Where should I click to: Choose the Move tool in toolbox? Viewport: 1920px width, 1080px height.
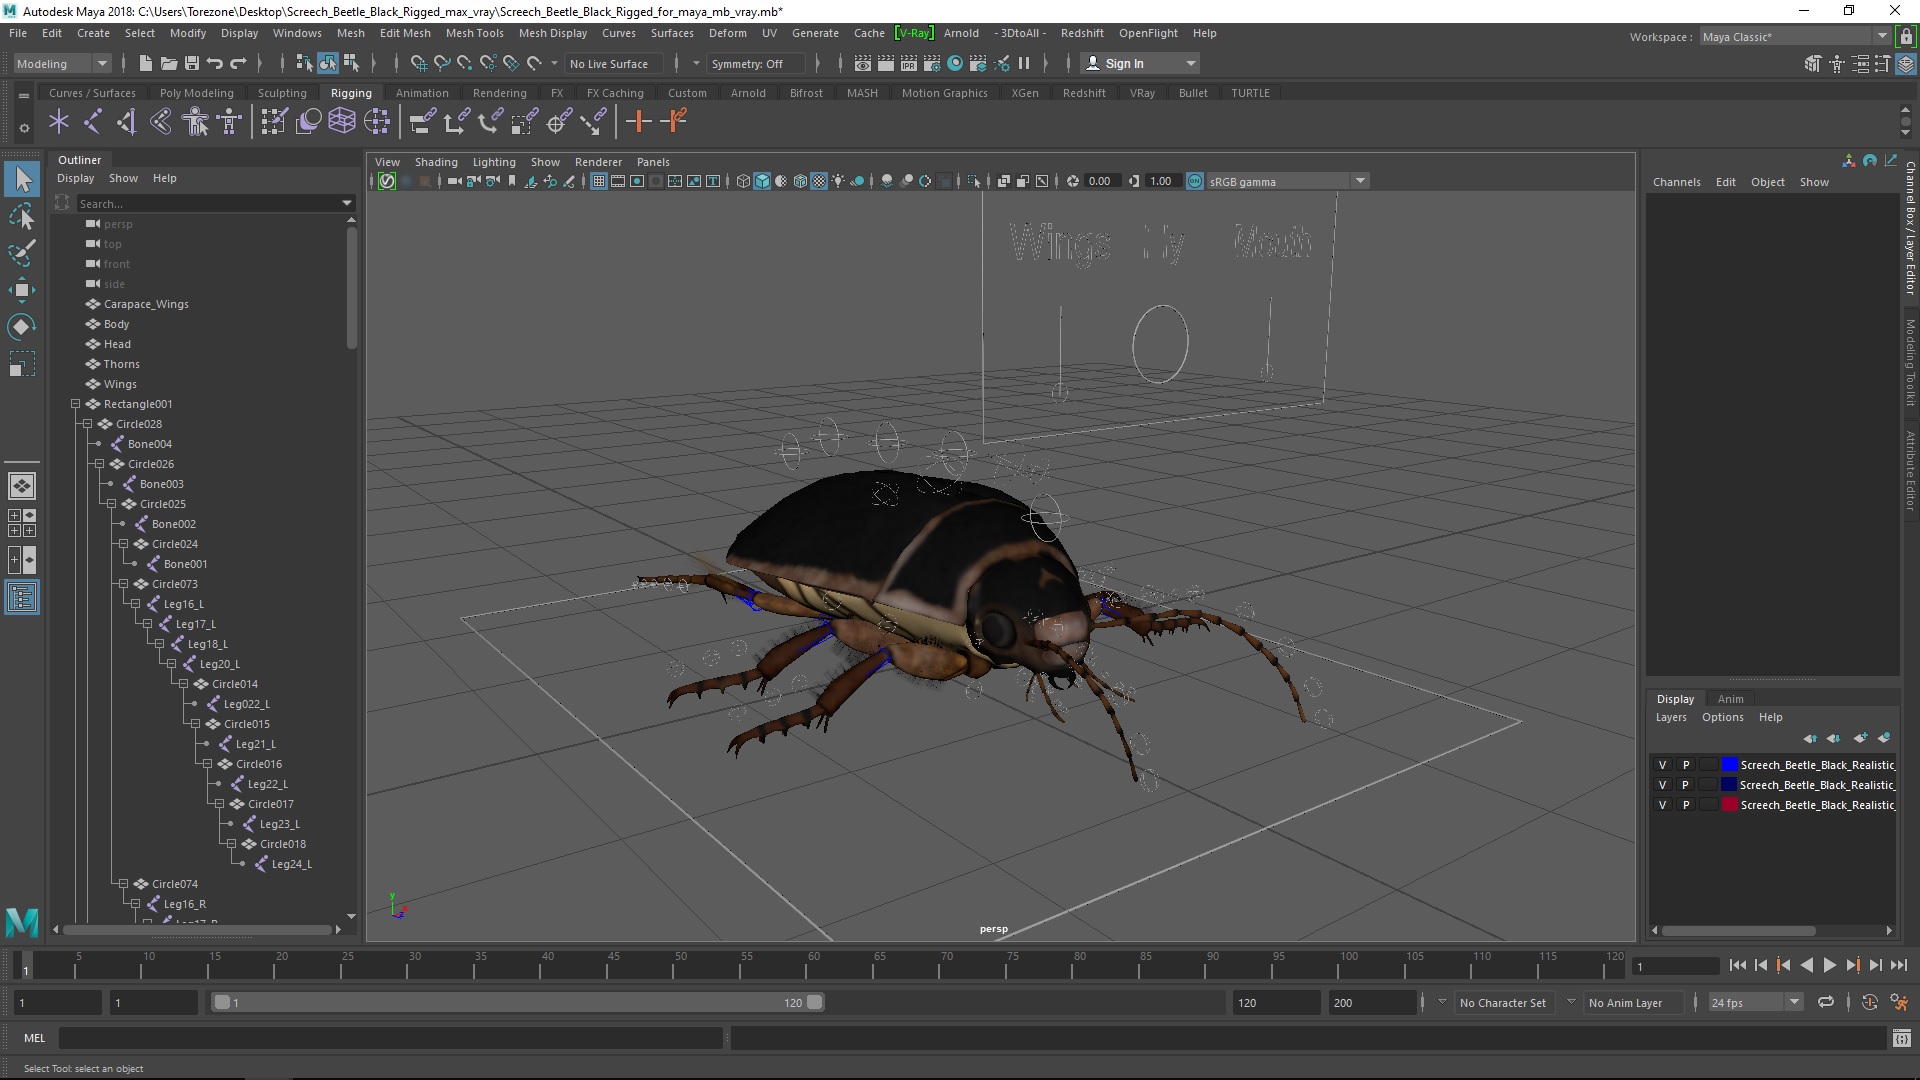22,290
